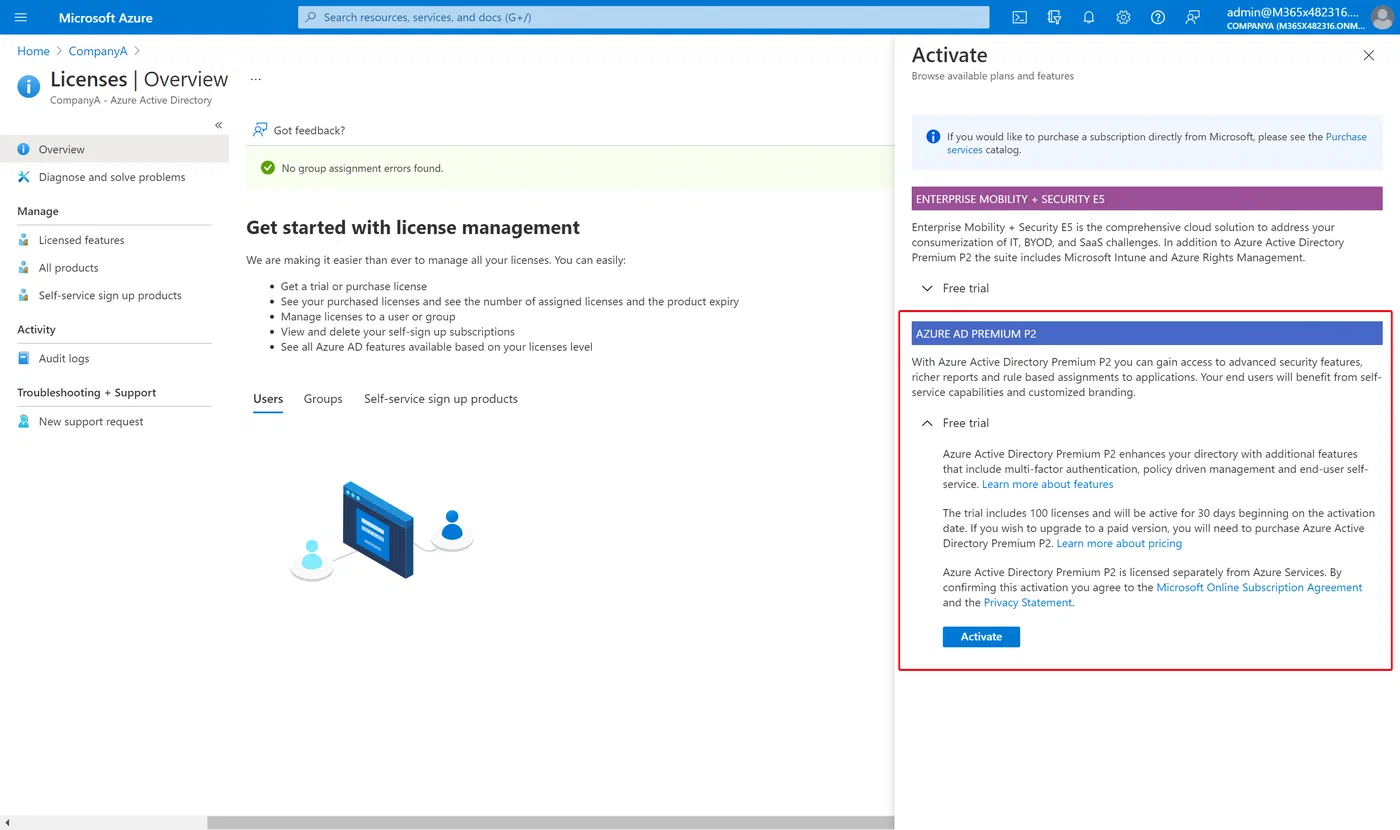1400x830 pixels.
Task: Click the Got feedback icon
Action: (x=260, y=130)
